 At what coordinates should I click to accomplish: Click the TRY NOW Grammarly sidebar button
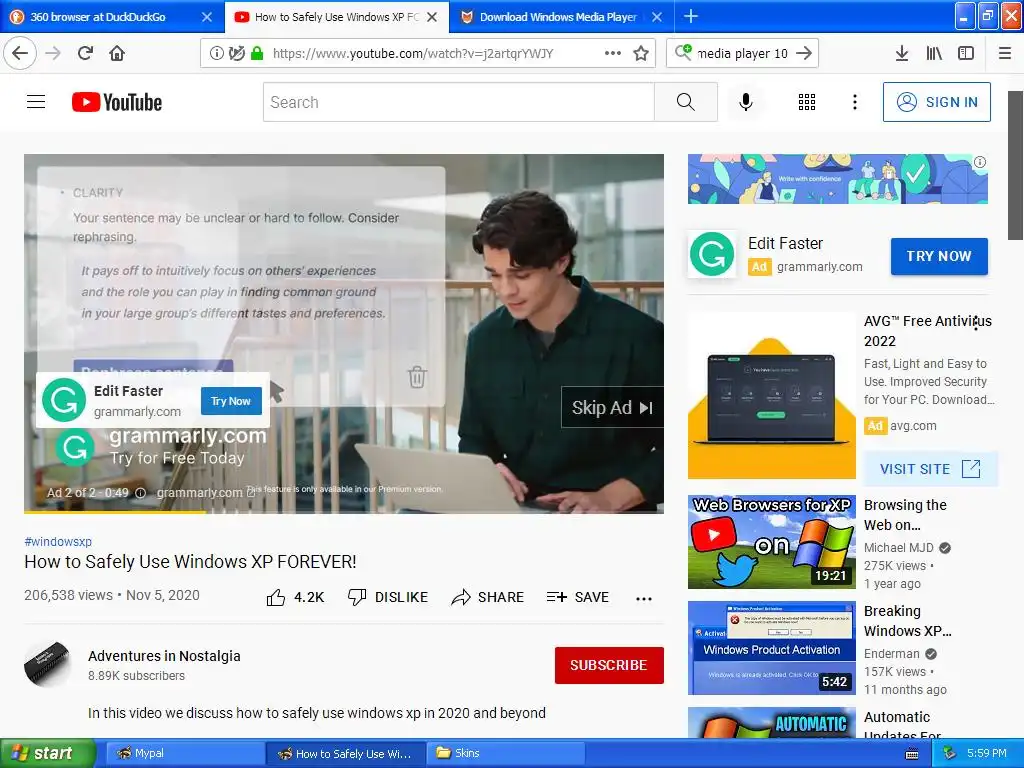tap(939, 256)
